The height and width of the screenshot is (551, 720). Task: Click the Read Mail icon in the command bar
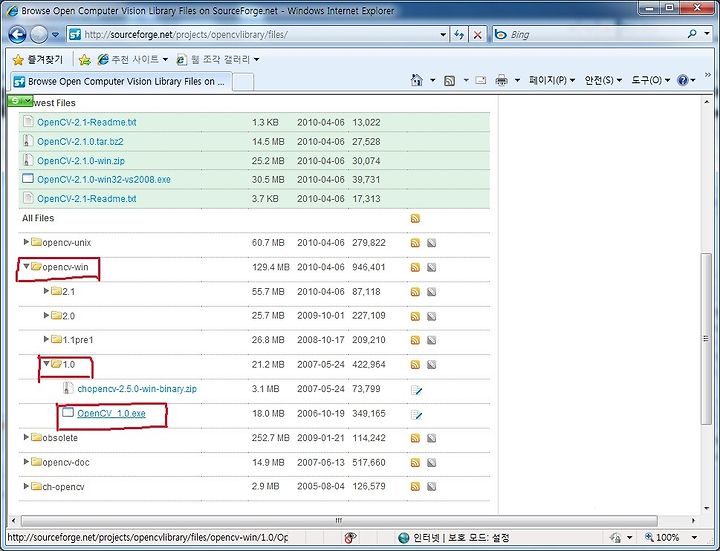click(481, 80)
